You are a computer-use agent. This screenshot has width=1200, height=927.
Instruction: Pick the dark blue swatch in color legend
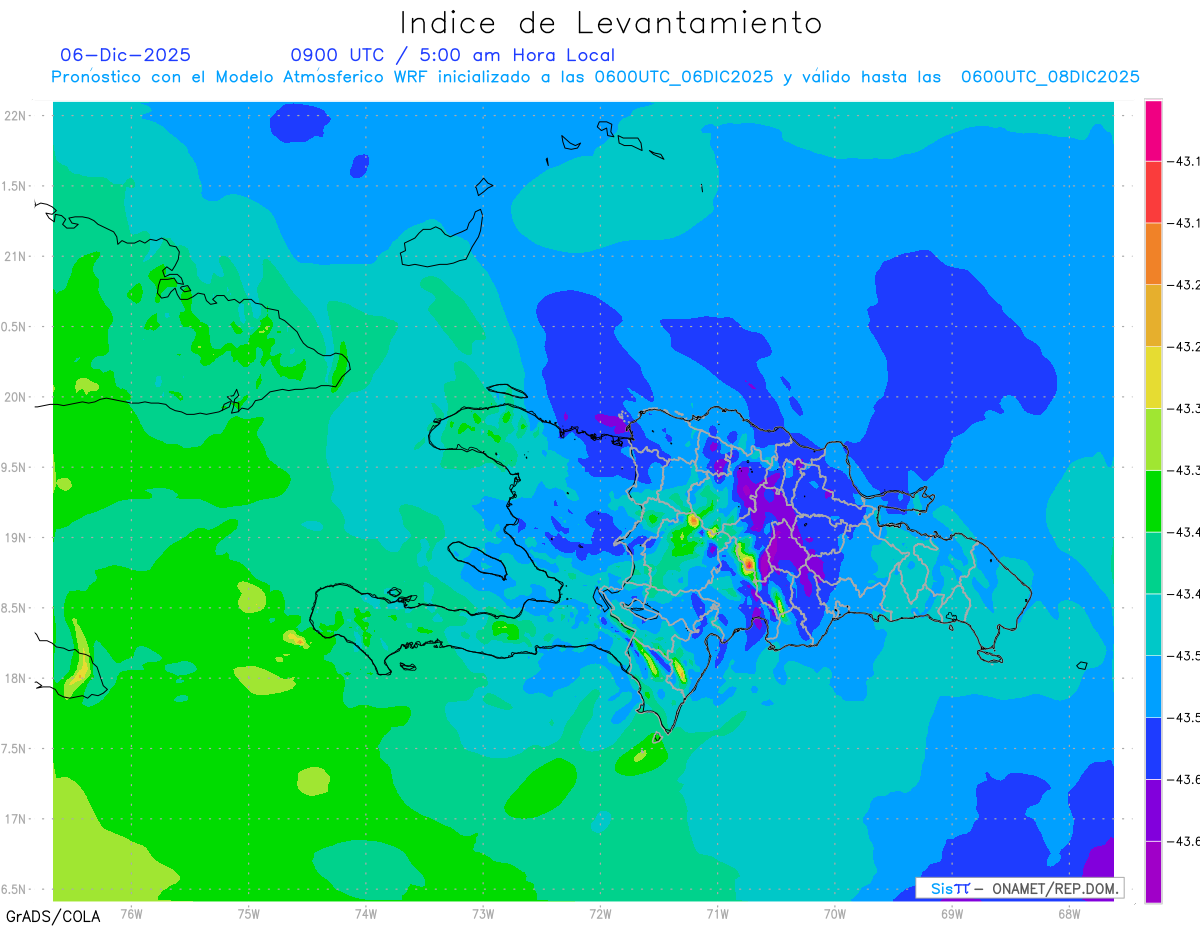coord(1153,749)
